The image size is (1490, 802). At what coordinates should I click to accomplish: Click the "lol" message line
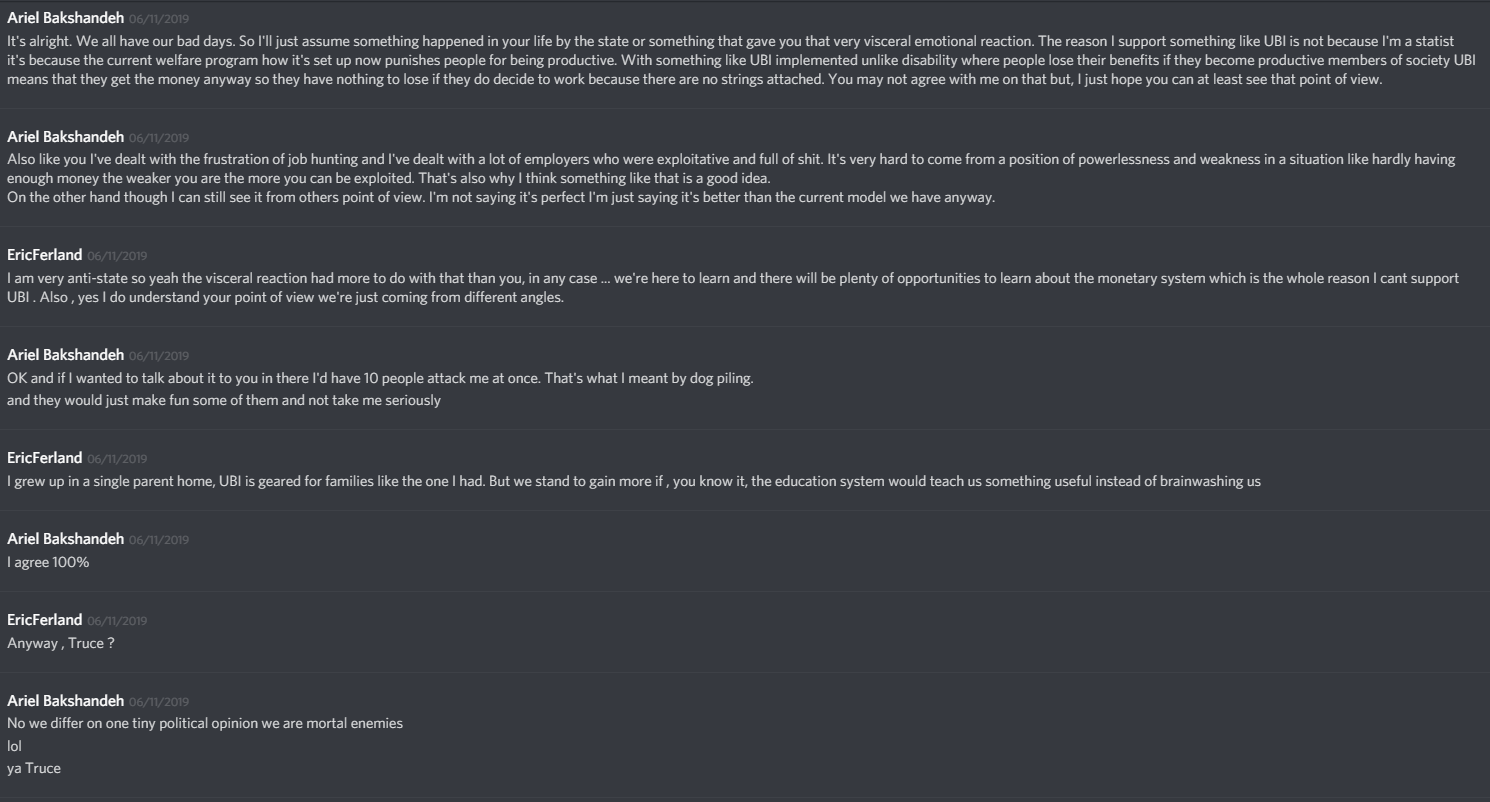click(x=14, y=746)
